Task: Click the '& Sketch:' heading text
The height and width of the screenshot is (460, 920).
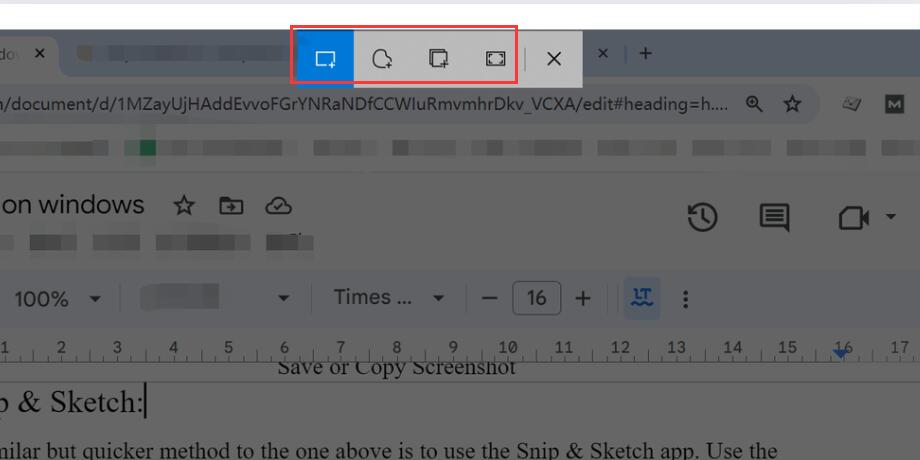Action: [80, 402]
